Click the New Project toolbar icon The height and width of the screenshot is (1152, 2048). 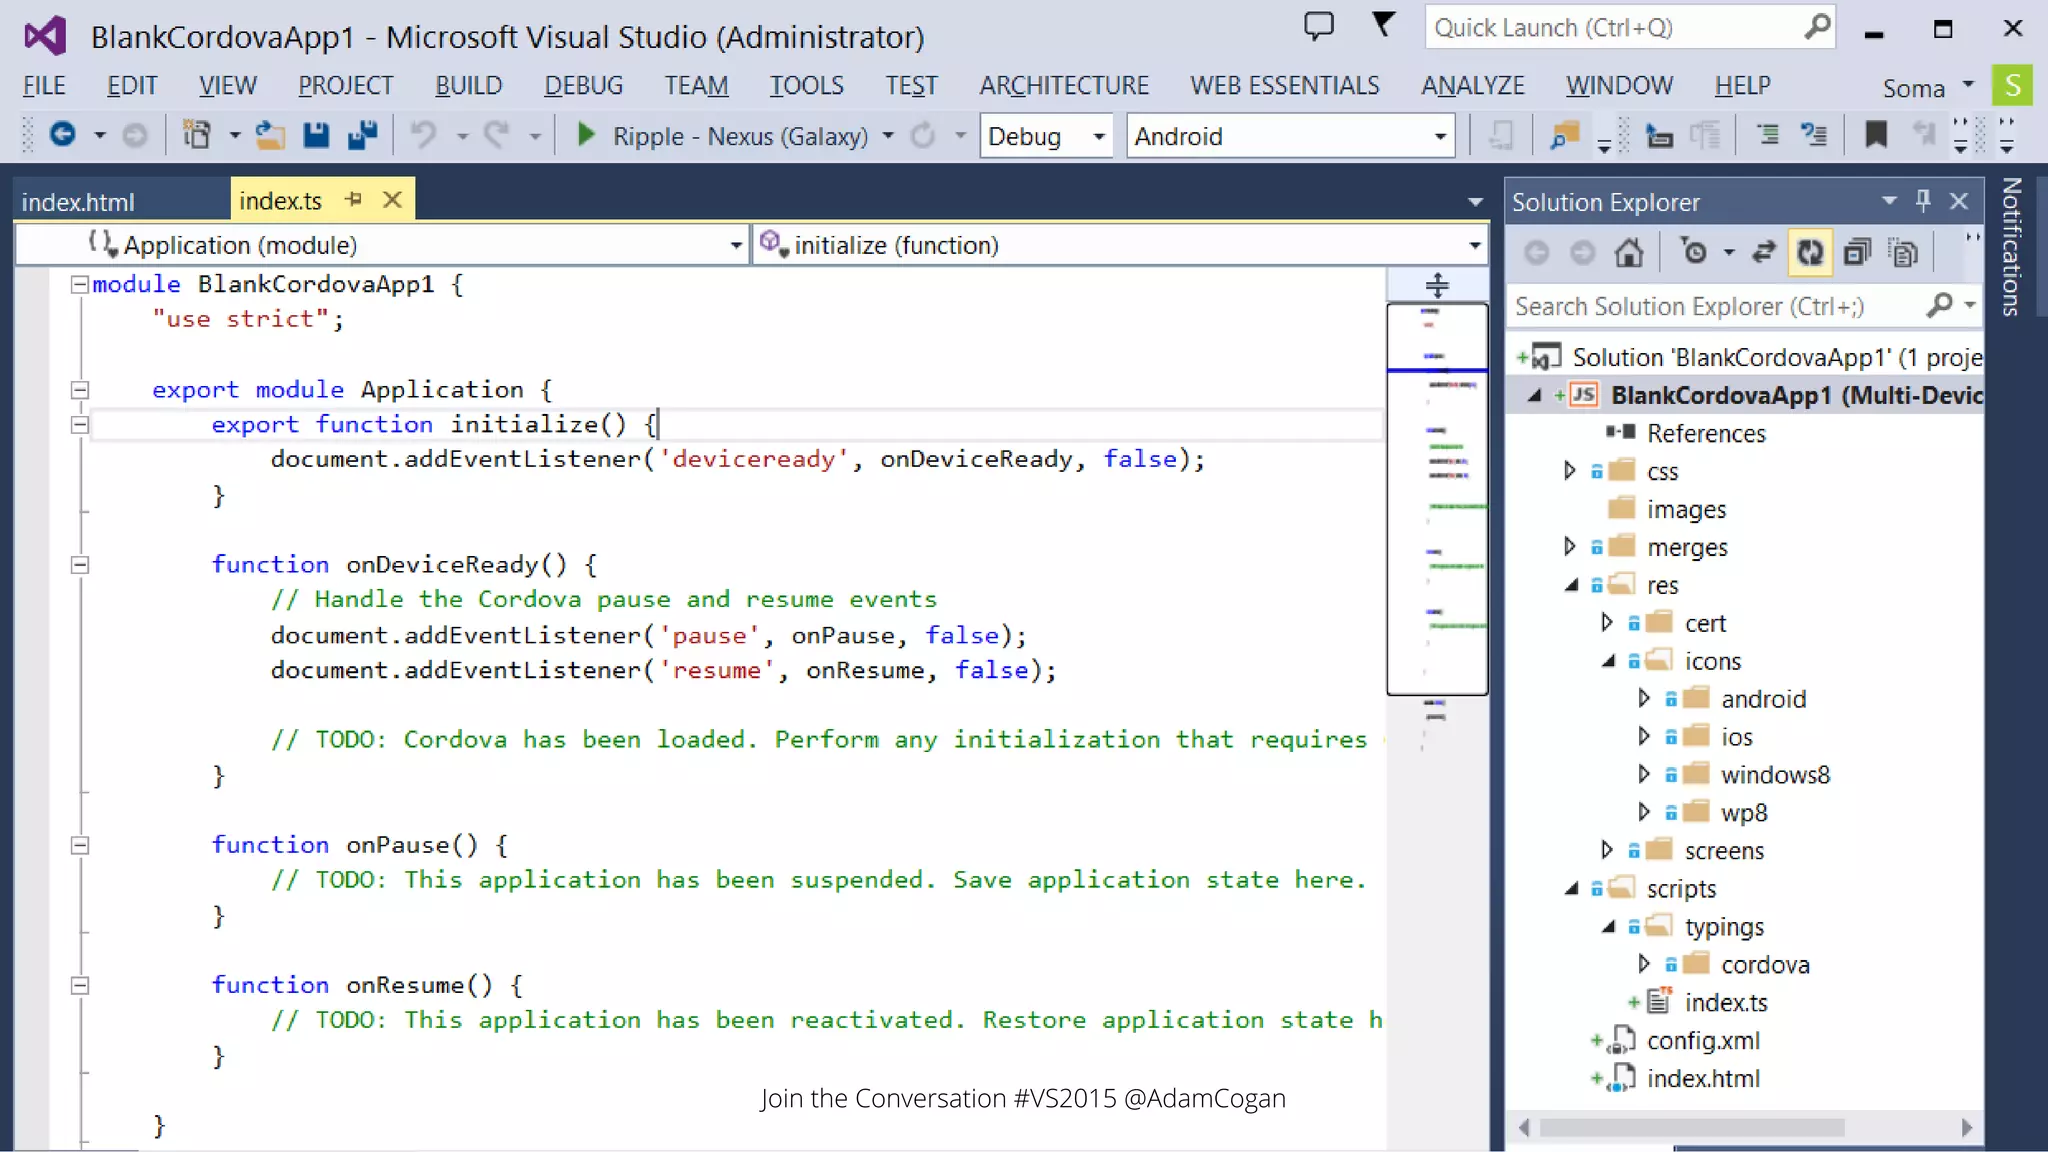coord(197,135)
